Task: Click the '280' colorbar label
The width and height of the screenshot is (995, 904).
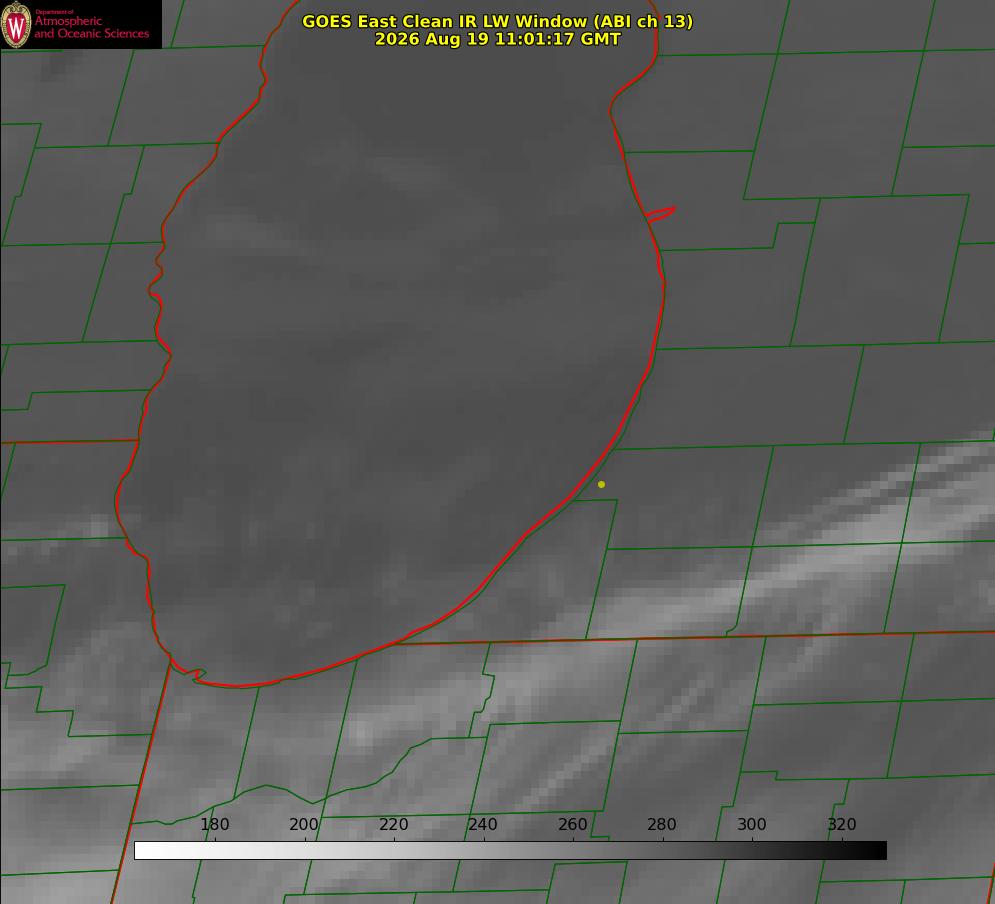Action: tap(662, 824)
